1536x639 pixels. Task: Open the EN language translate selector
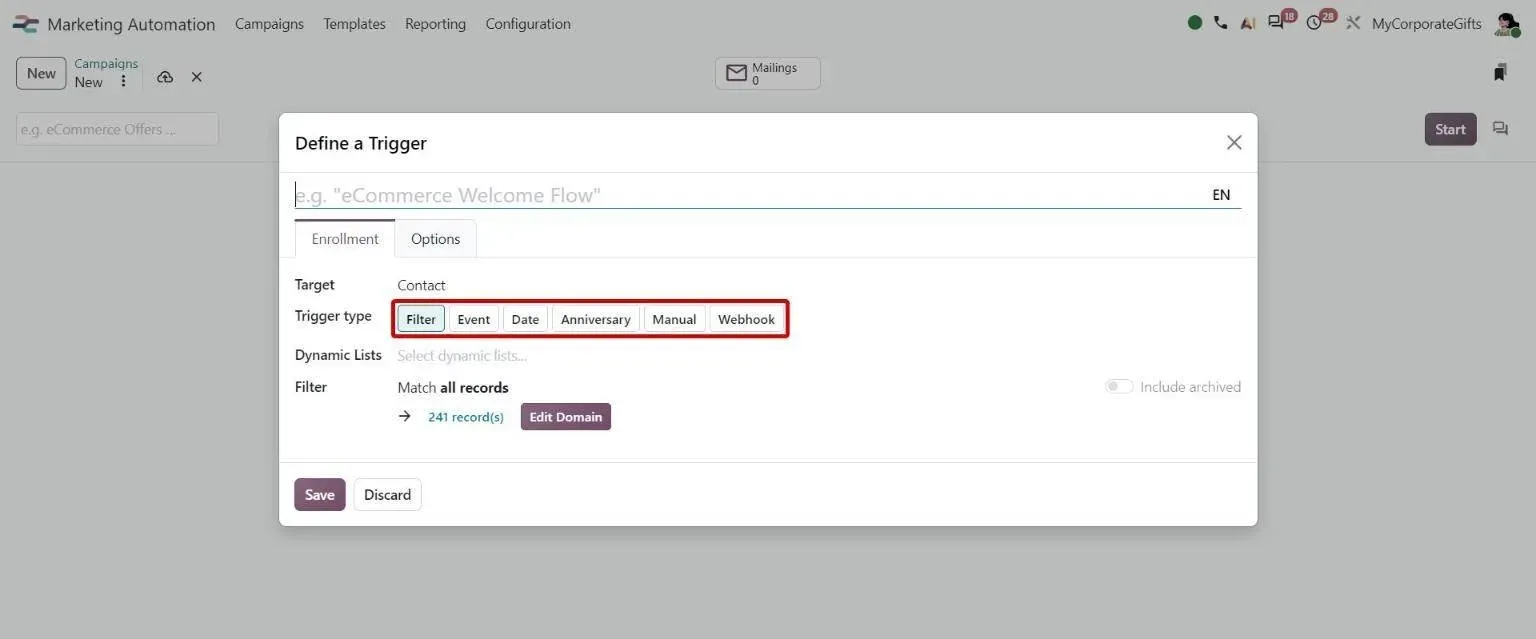[x=1221, y=195]
